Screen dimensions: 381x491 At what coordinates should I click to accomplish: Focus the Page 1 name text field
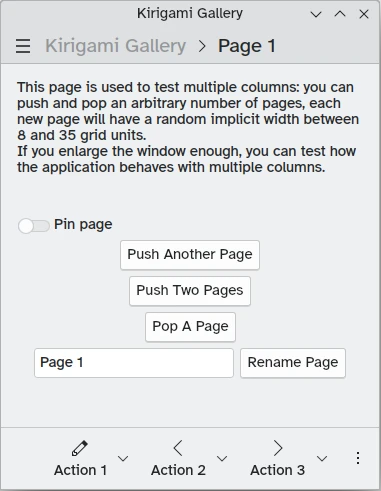click(134, 363)
